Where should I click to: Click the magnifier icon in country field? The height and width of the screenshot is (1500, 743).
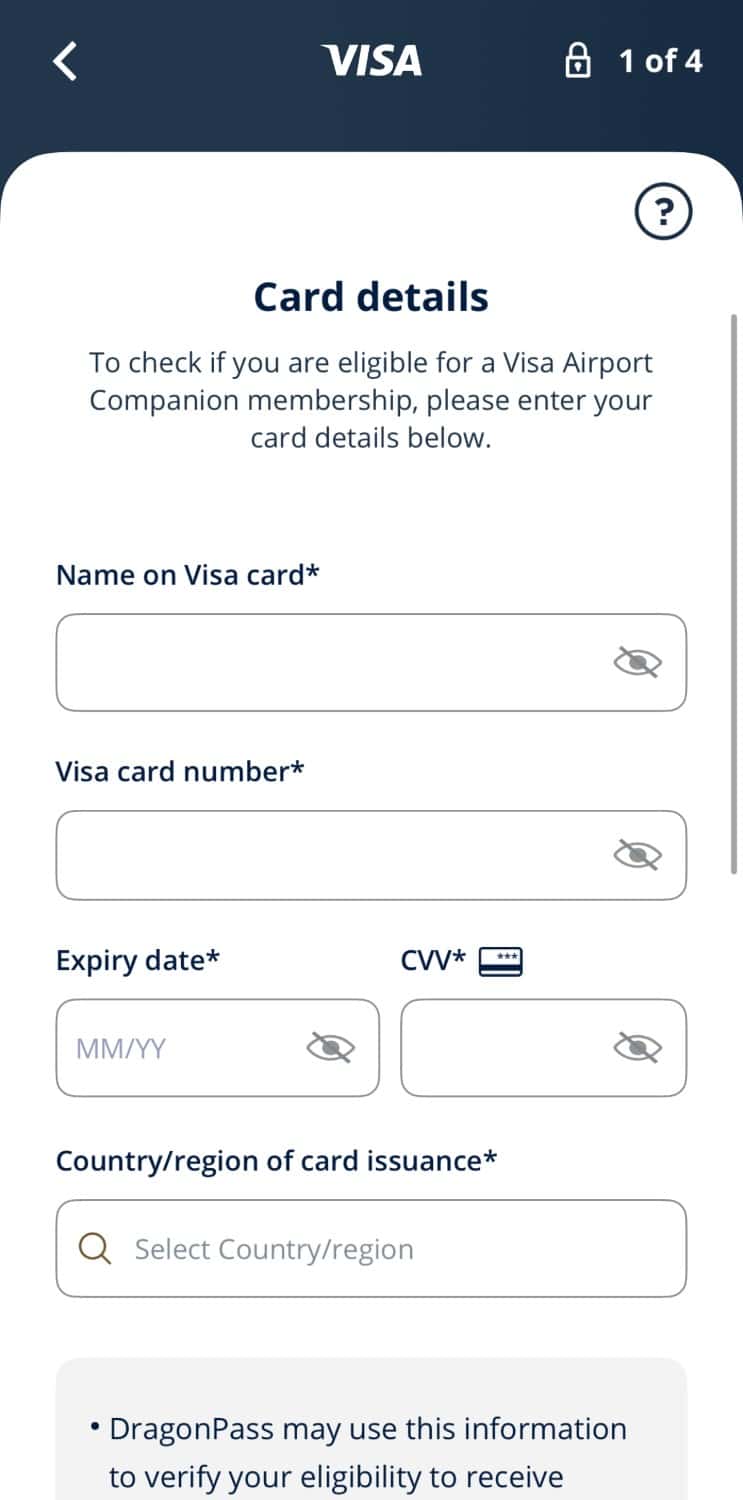click(x=95, y=1249)
